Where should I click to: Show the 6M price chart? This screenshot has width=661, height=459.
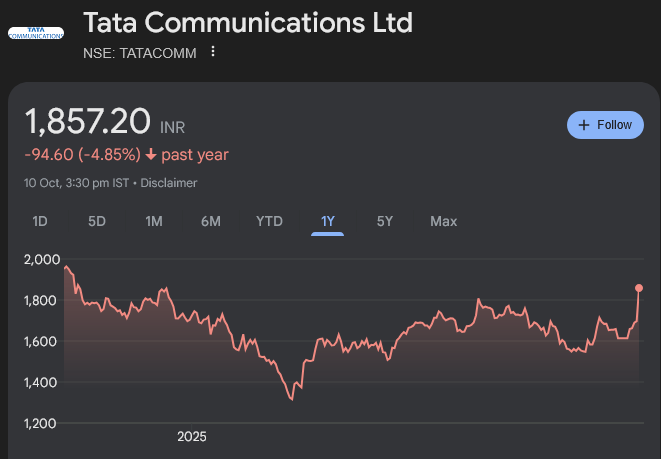point(211,221)
